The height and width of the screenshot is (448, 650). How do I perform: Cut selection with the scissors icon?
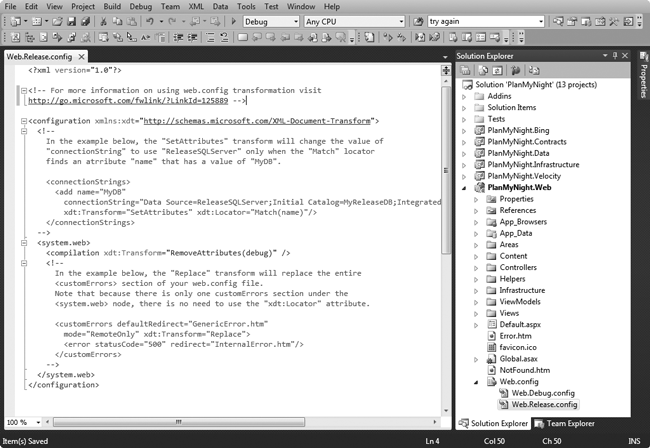pyautogui.click(x=104, y=22)
